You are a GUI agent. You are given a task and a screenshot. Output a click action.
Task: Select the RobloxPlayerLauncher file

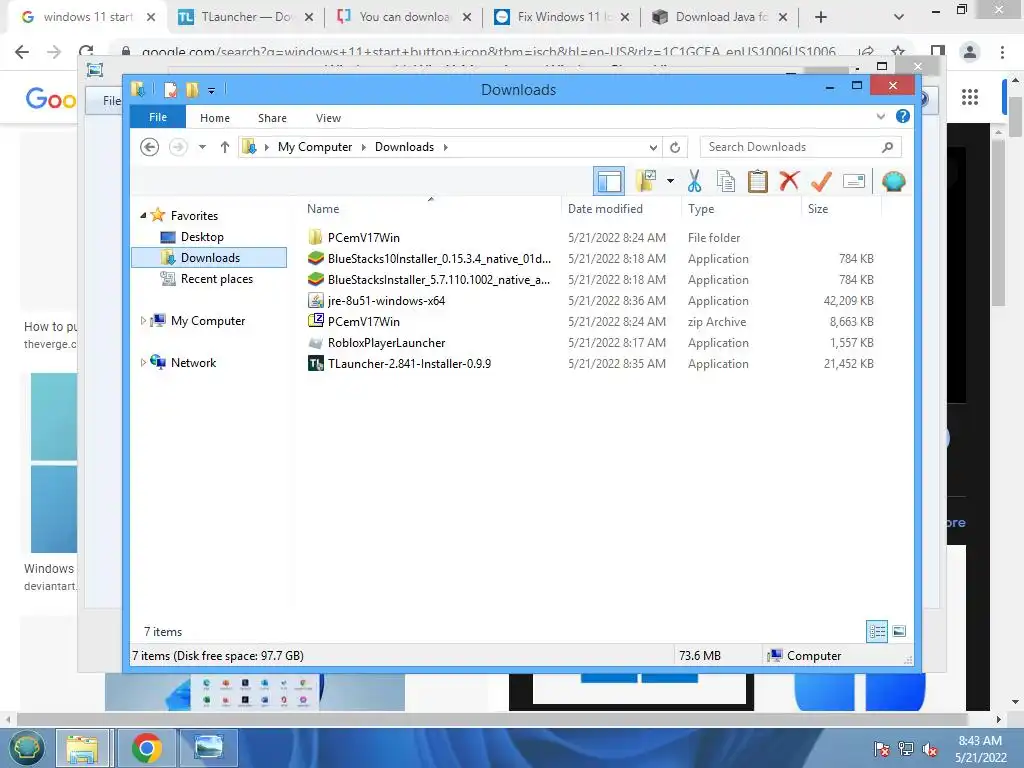coord(590,343)
